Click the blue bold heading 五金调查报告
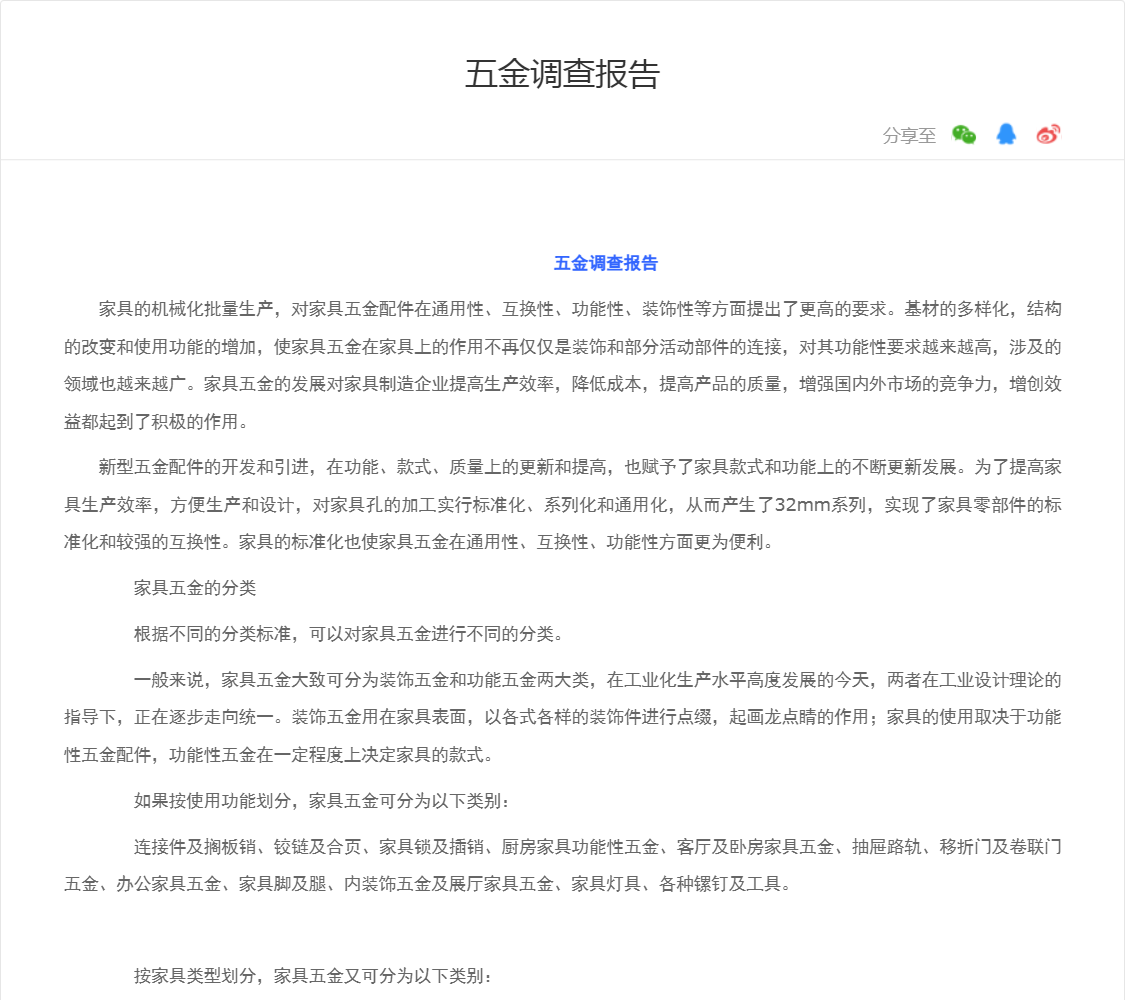This screenshot has height=1000, width=1125. point(606,264)
